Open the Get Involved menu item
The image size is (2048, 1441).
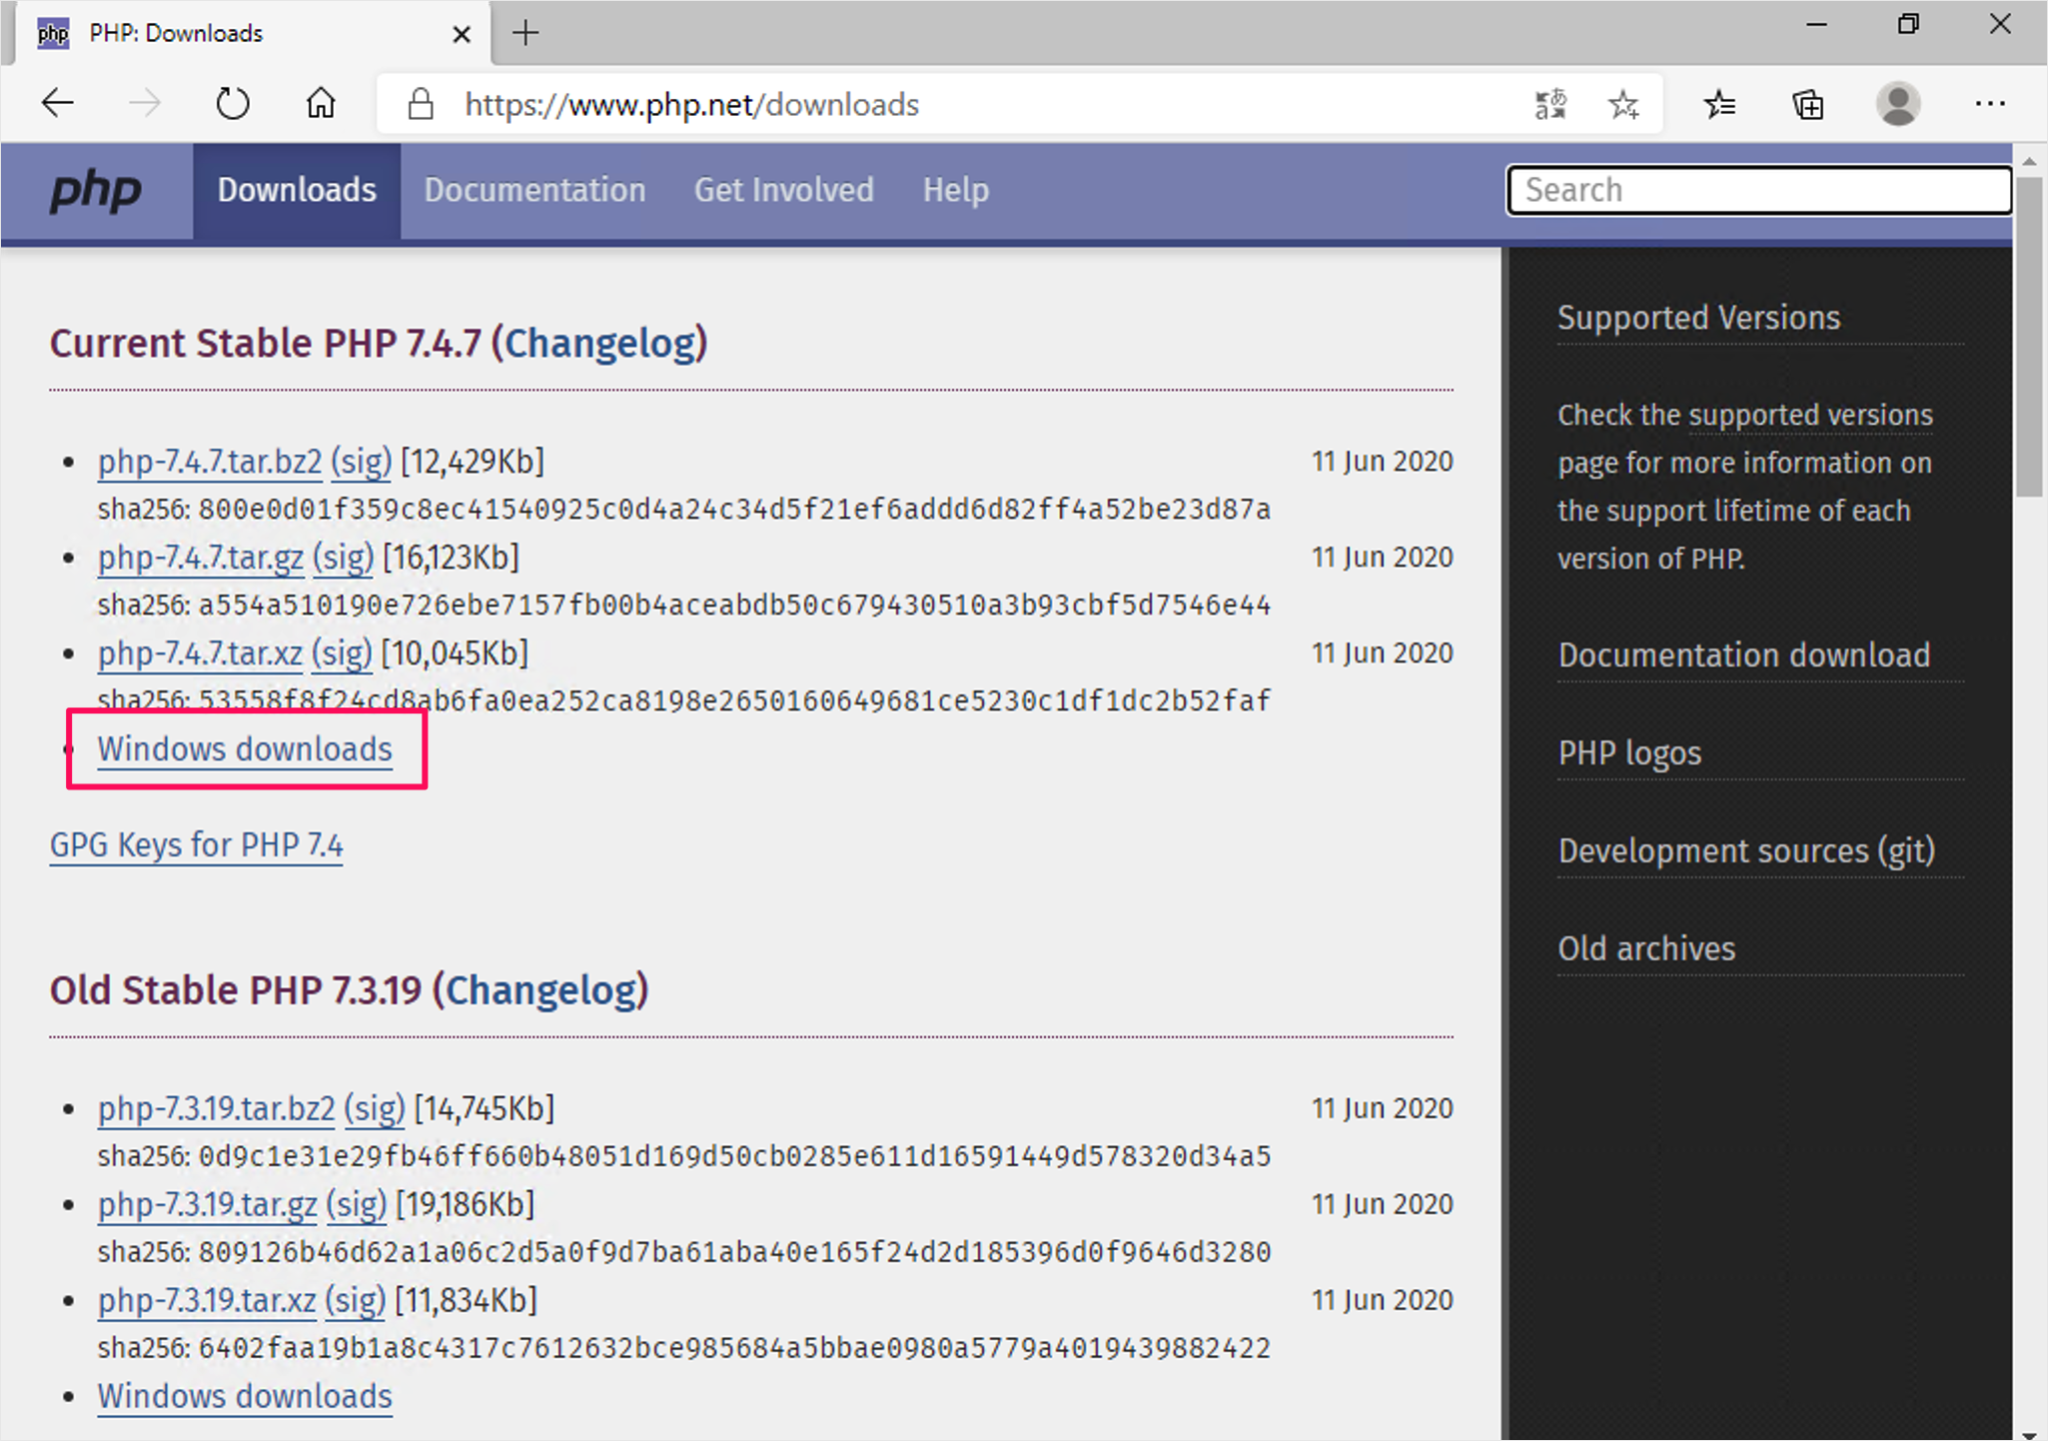click(784, 190)
